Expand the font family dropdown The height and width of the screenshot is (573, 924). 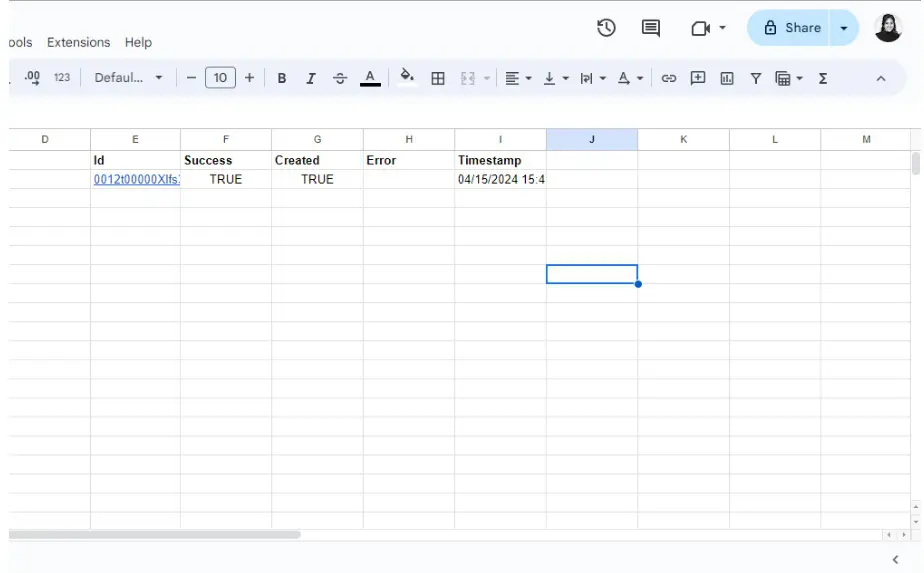128,78
